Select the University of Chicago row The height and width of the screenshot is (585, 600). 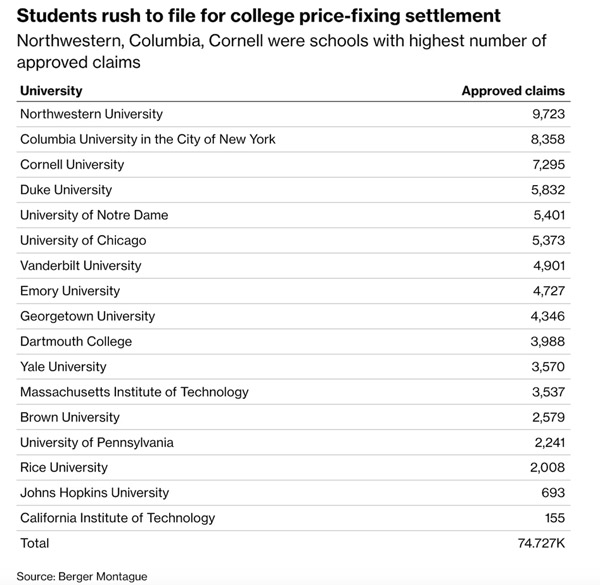point(293,240)
